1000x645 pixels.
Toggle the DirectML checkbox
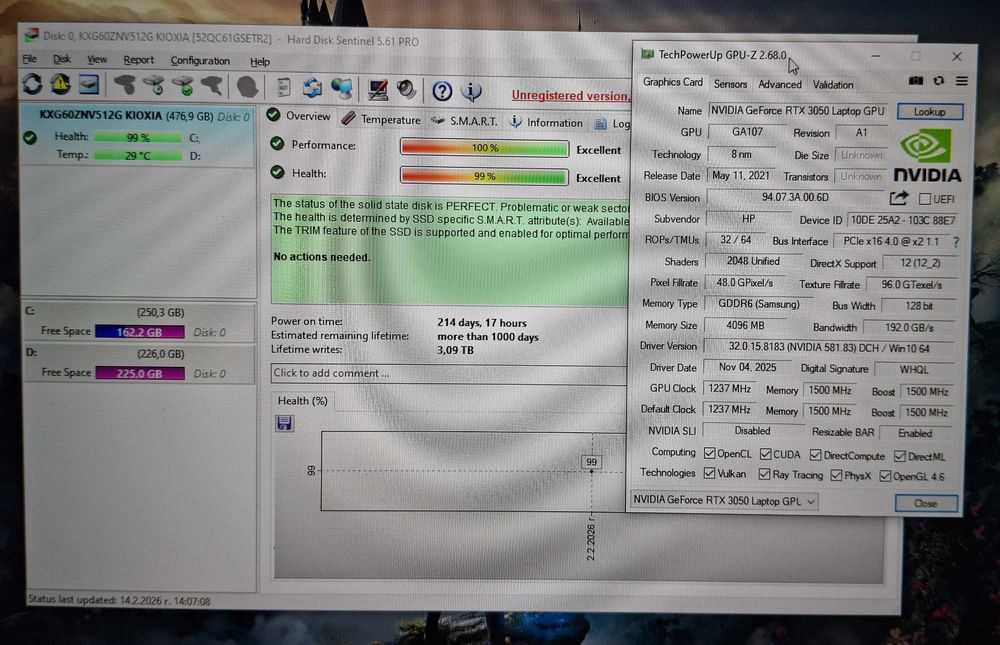point(899,456)
